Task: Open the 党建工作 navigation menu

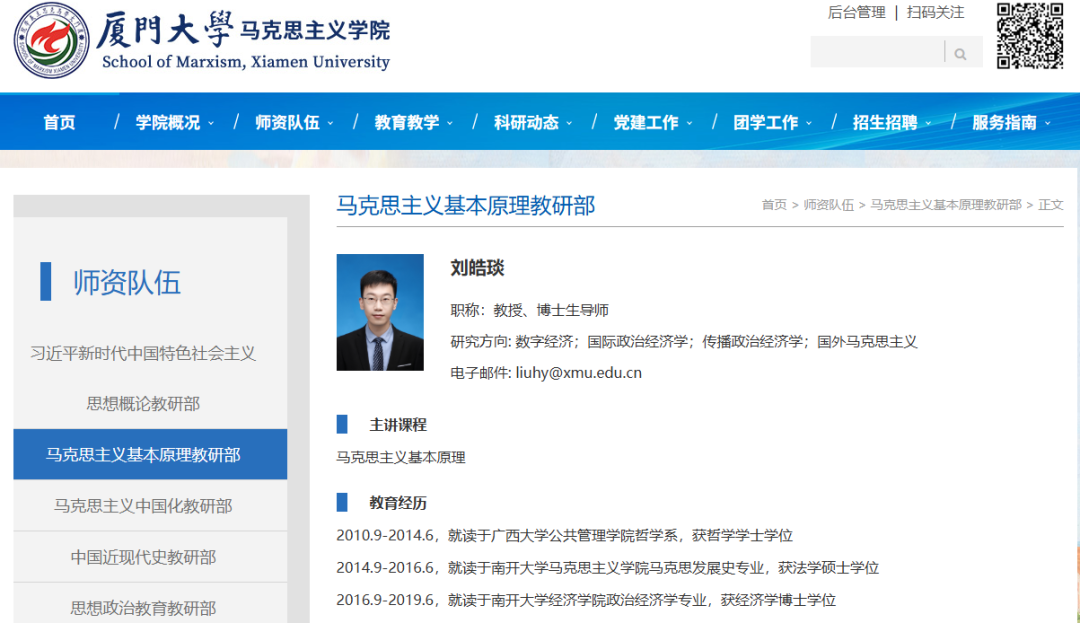Action: click(652, 122)
